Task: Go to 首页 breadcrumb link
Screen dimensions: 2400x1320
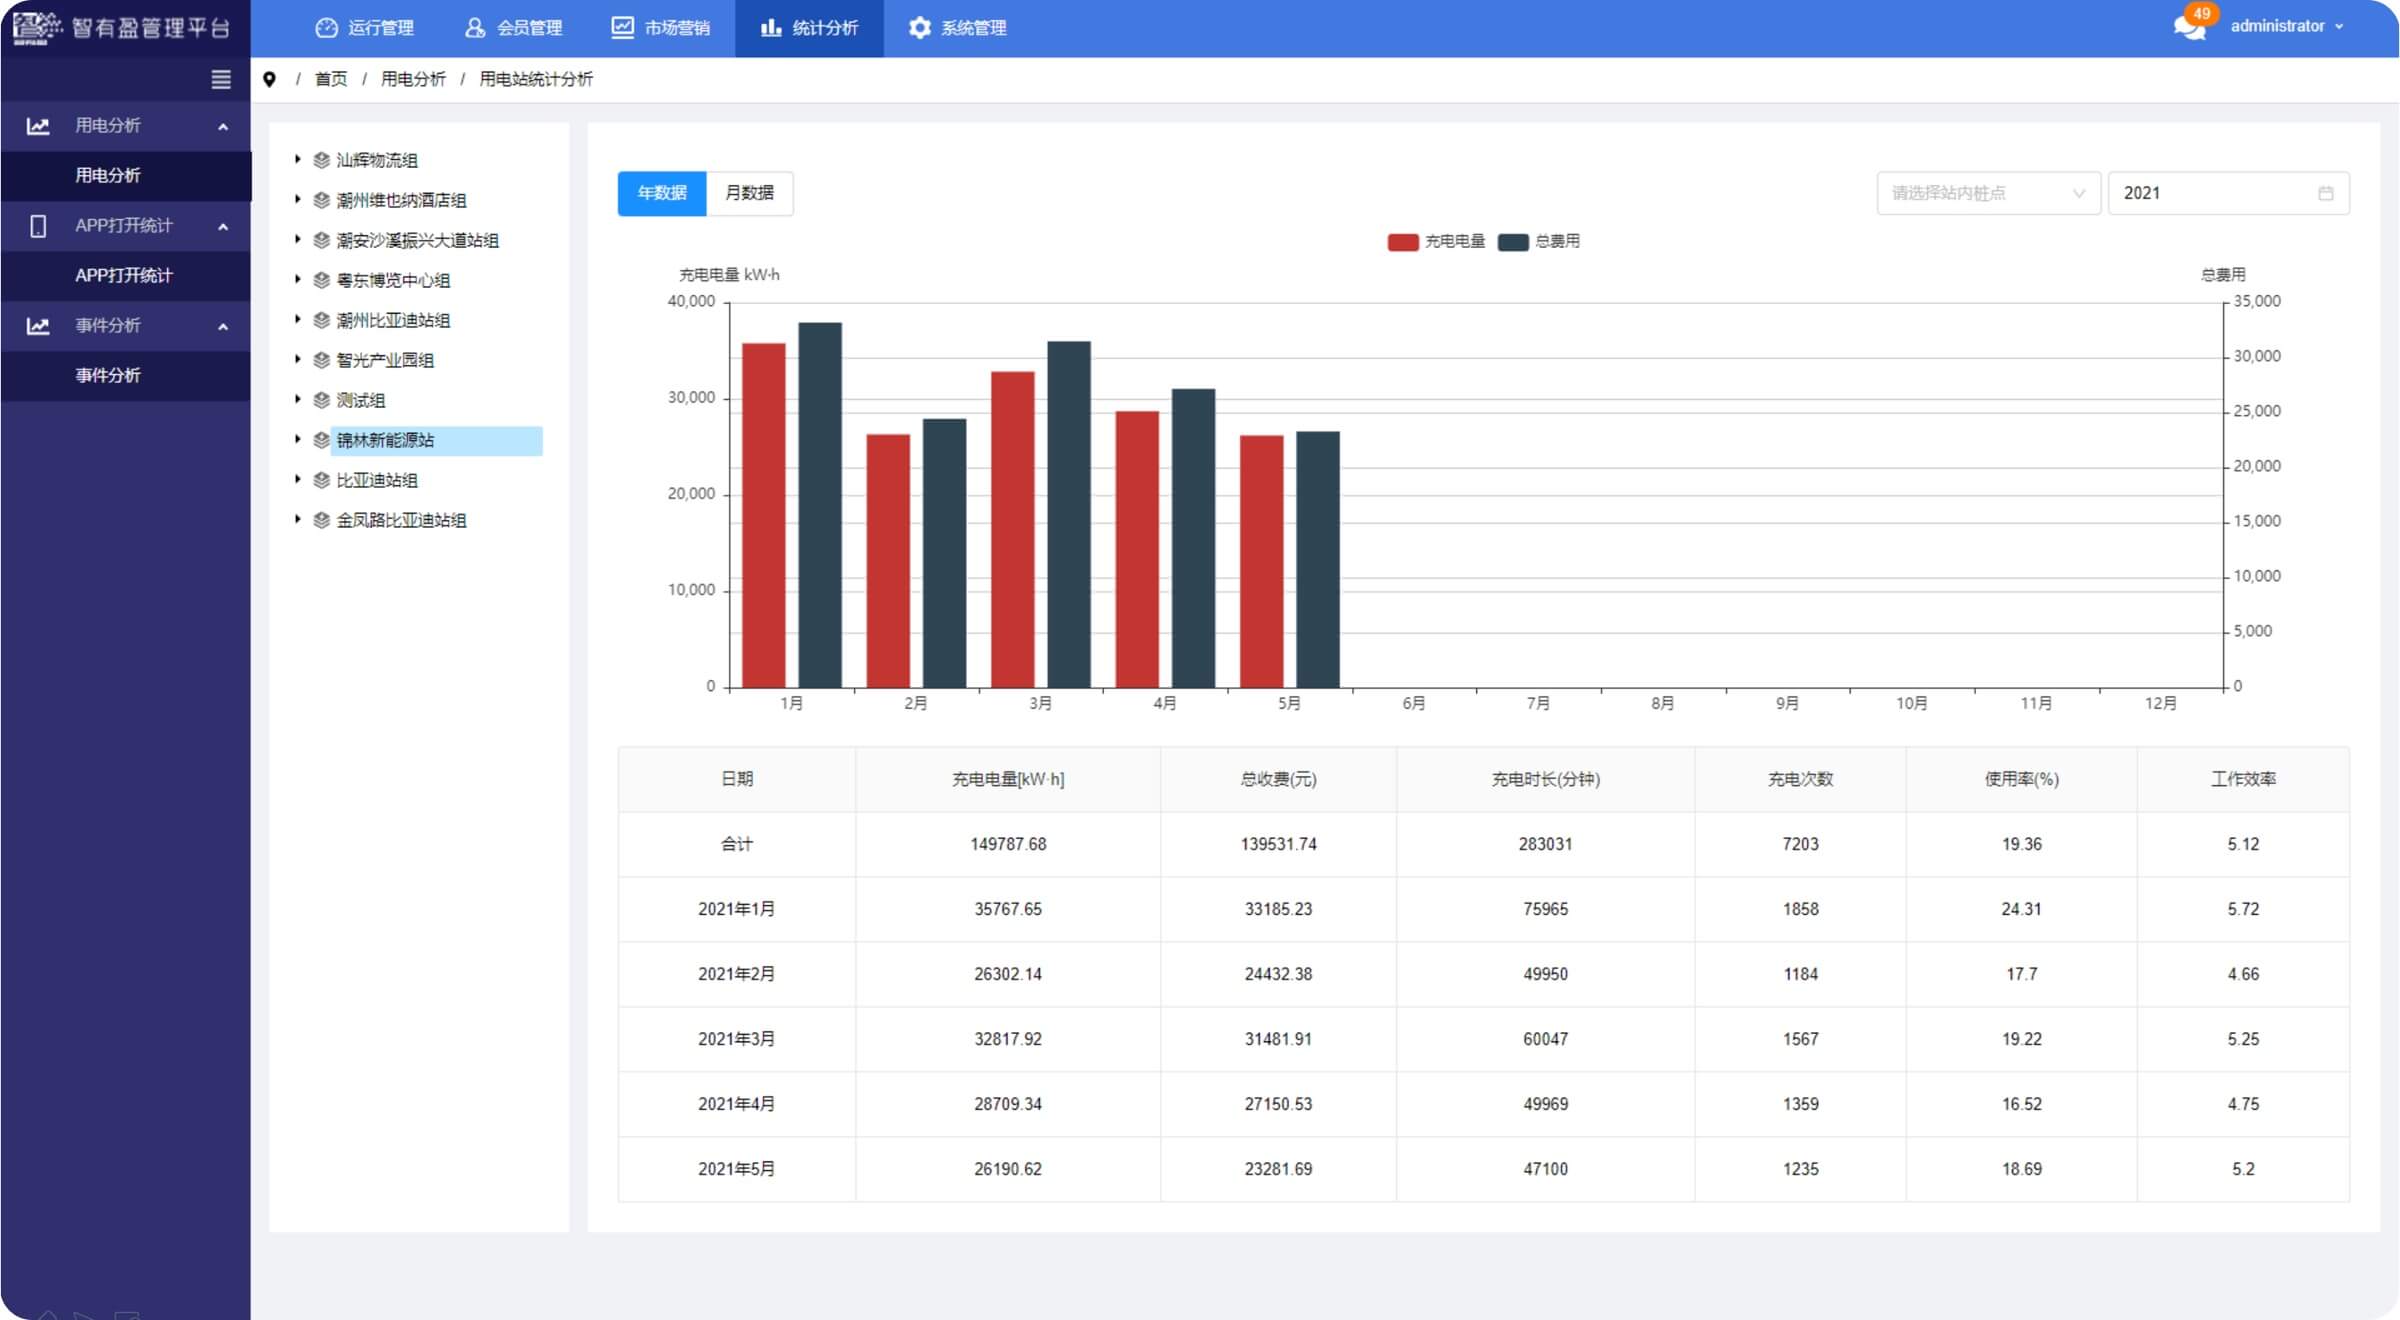Action: [331, 79]
